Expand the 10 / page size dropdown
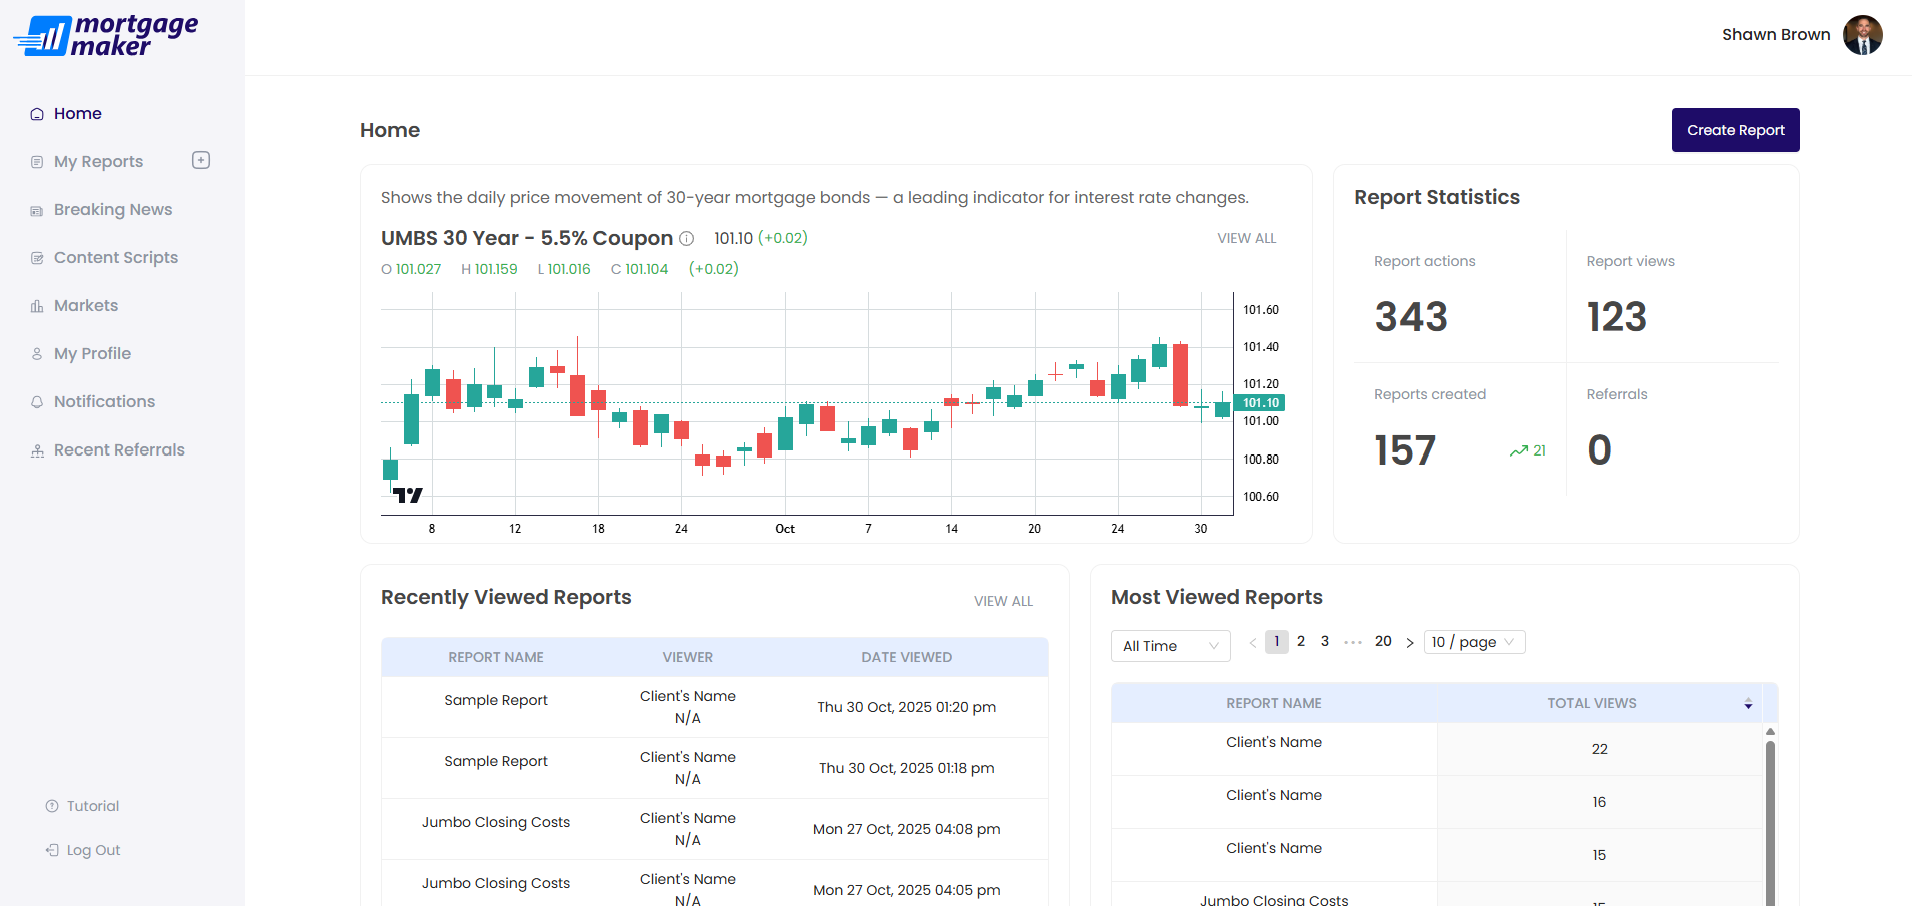Viewport: 1912px width, 906px height. pos(1474,642)
